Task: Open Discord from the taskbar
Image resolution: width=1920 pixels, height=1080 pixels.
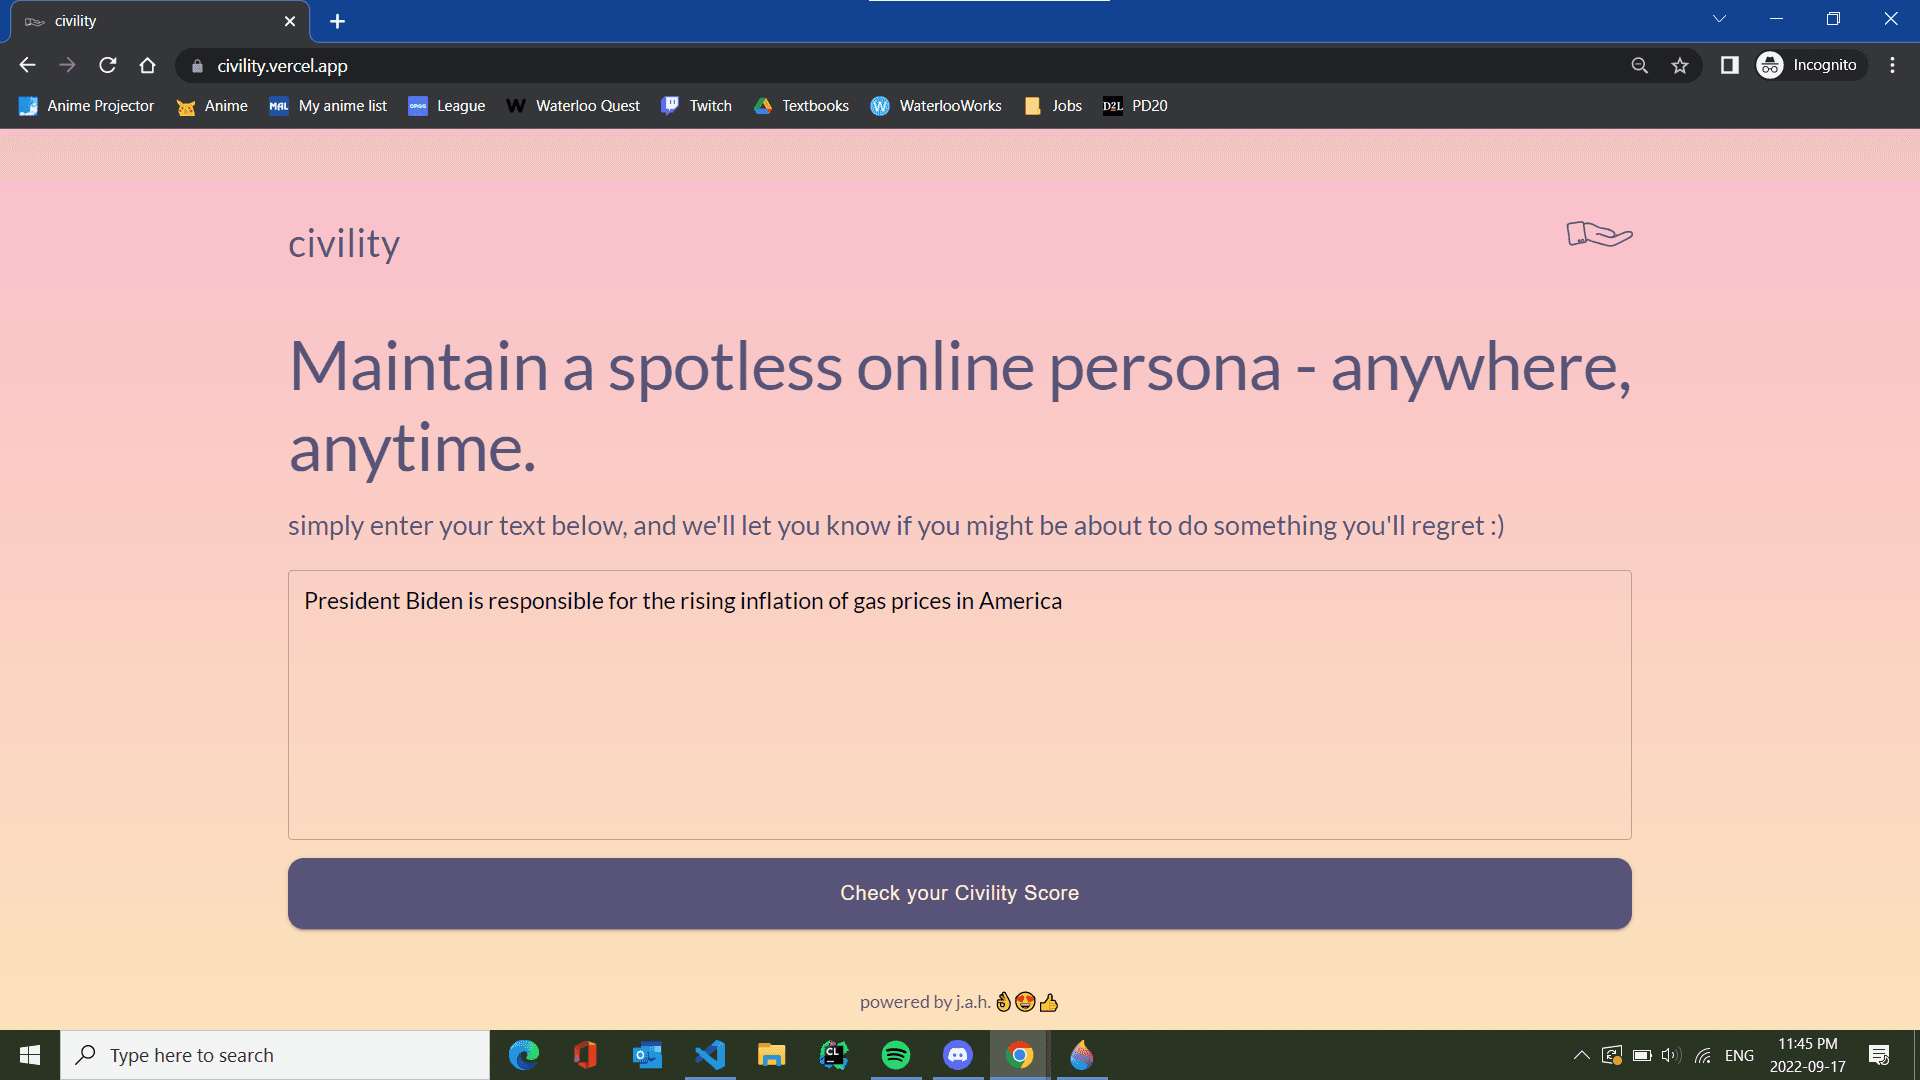Action: 958,1055
